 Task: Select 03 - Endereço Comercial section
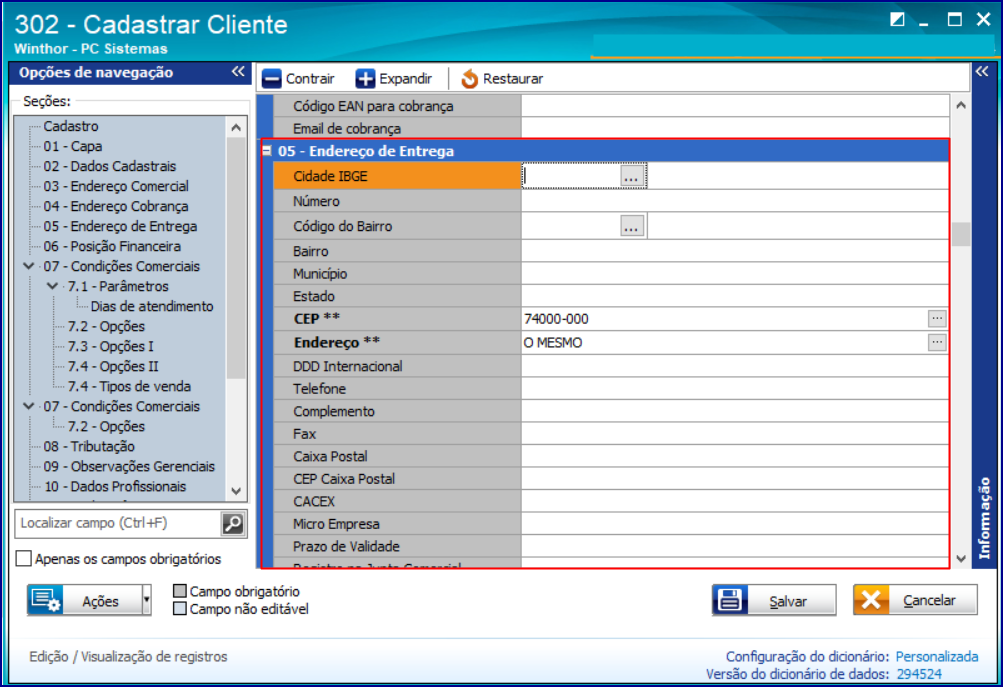(116, 186)
